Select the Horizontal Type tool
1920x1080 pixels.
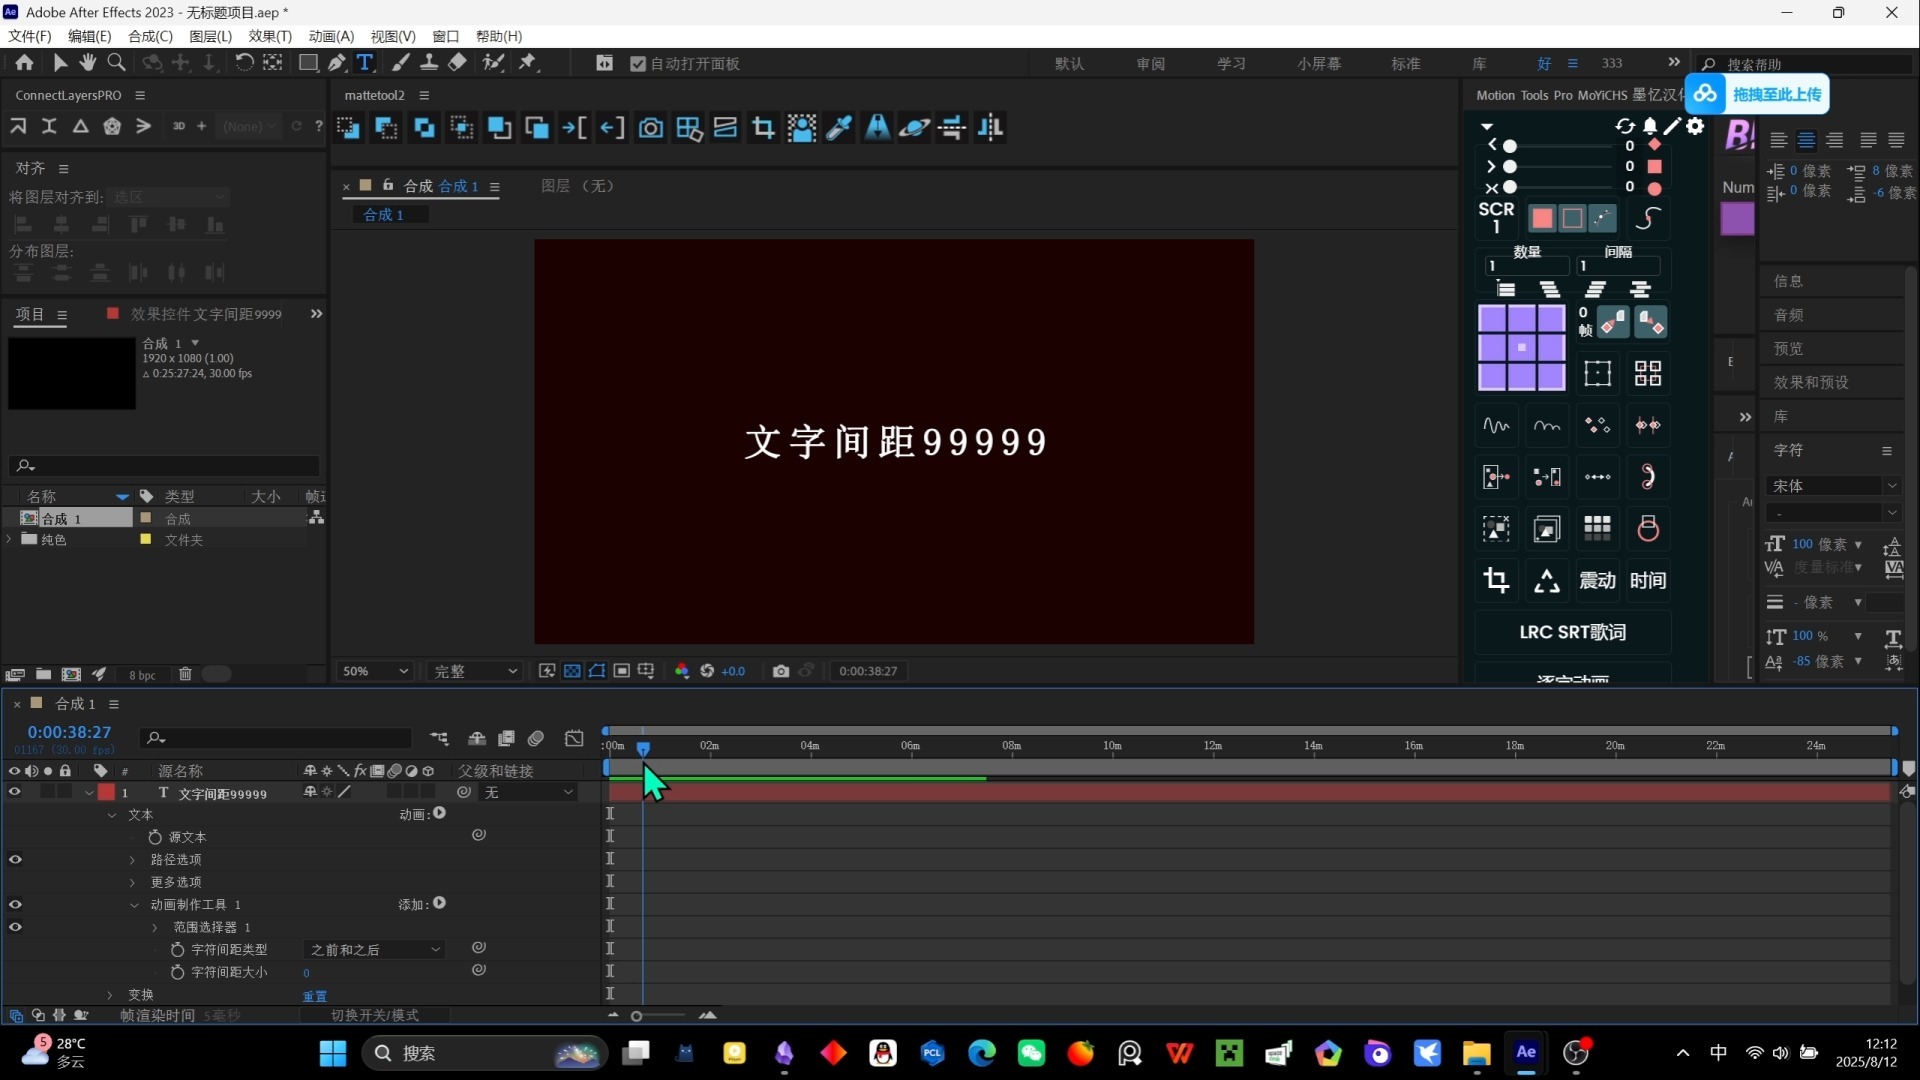[365, 63]
